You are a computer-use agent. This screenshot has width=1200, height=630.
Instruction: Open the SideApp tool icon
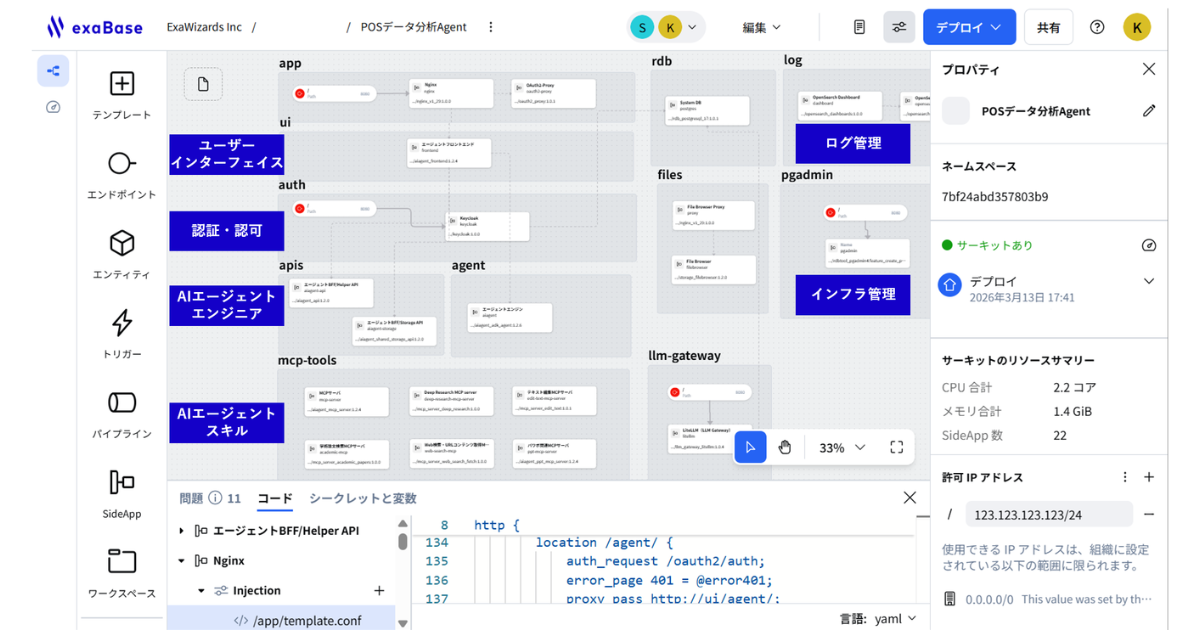[121, 483]
